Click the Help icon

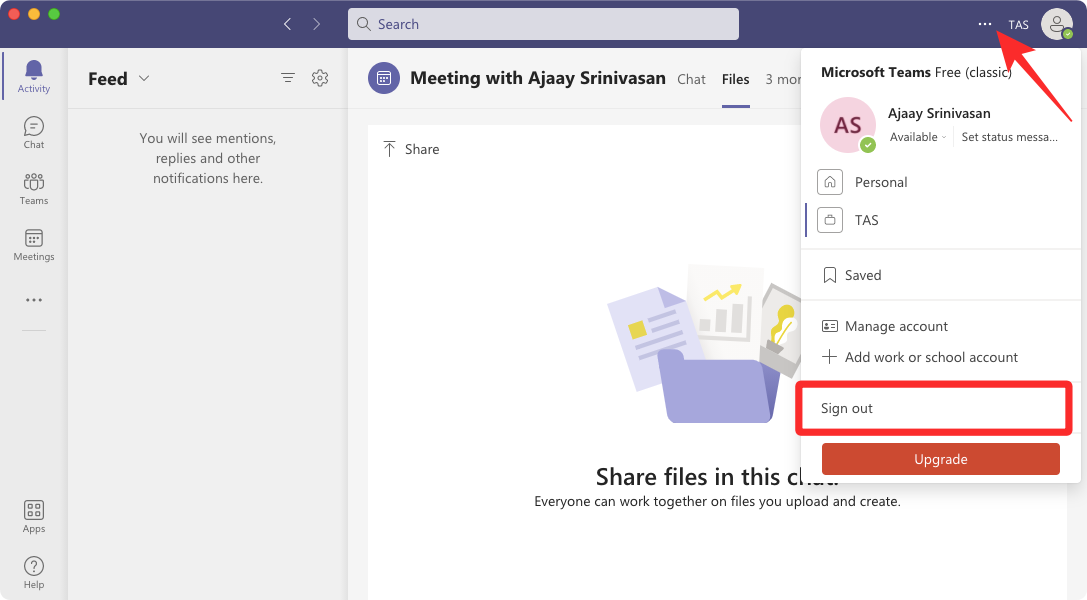tap(33, 568)
